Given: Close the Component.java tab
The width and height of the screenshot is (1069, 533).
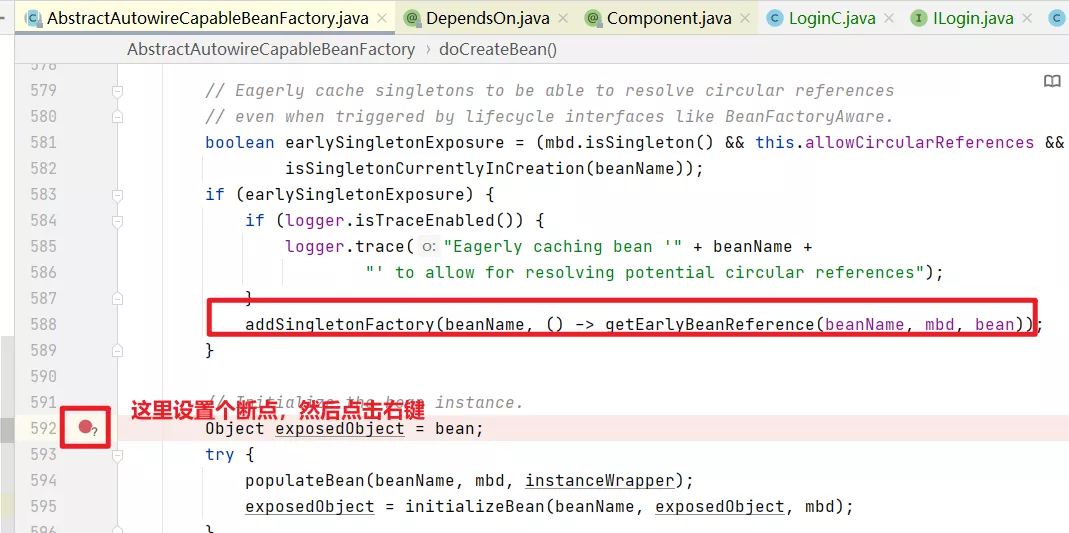Looking at the screenshot, I should coord(745,18).
